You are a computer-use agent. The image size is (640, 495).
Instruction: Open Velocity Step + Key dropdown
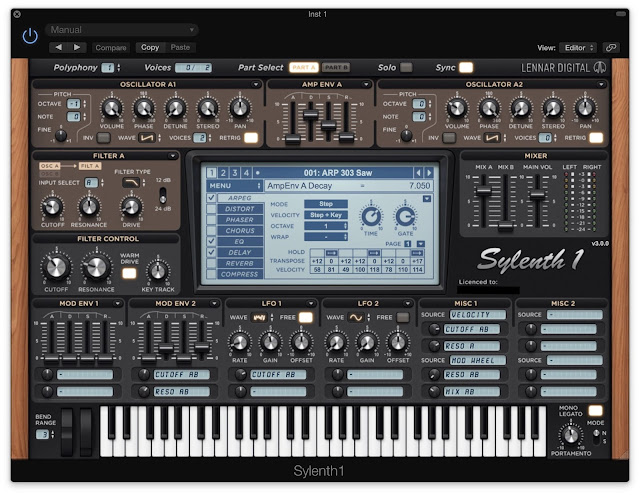(326, 215)
